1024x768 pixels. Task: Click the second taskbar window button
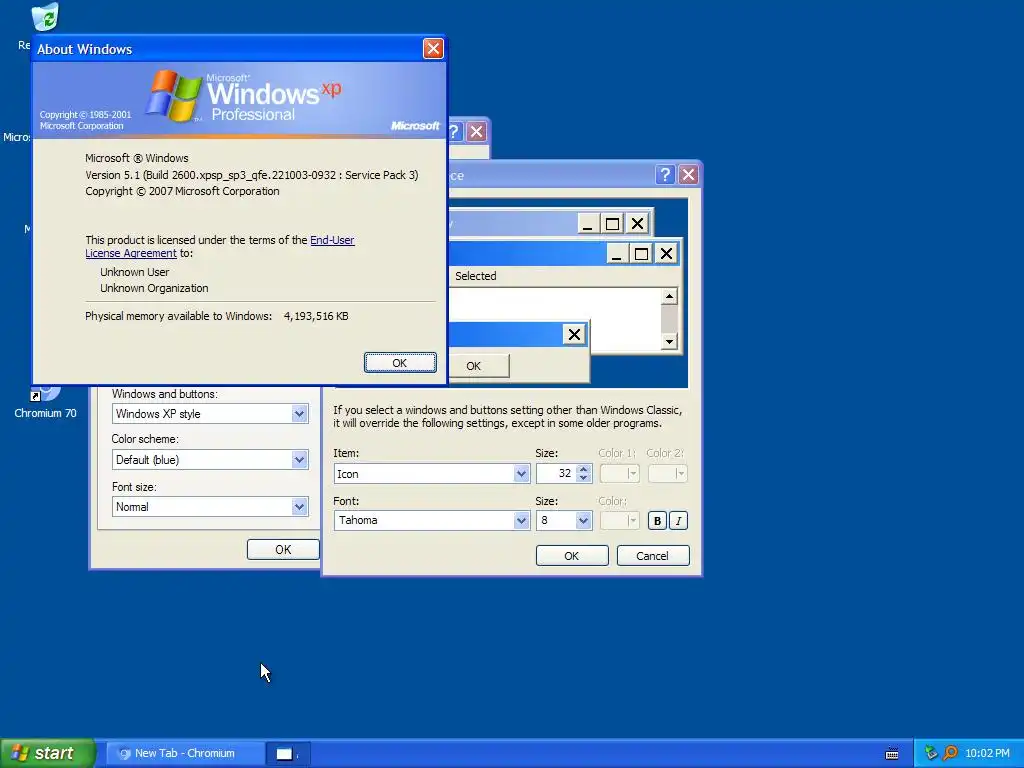pyautogui.click(x=287, y=754)
